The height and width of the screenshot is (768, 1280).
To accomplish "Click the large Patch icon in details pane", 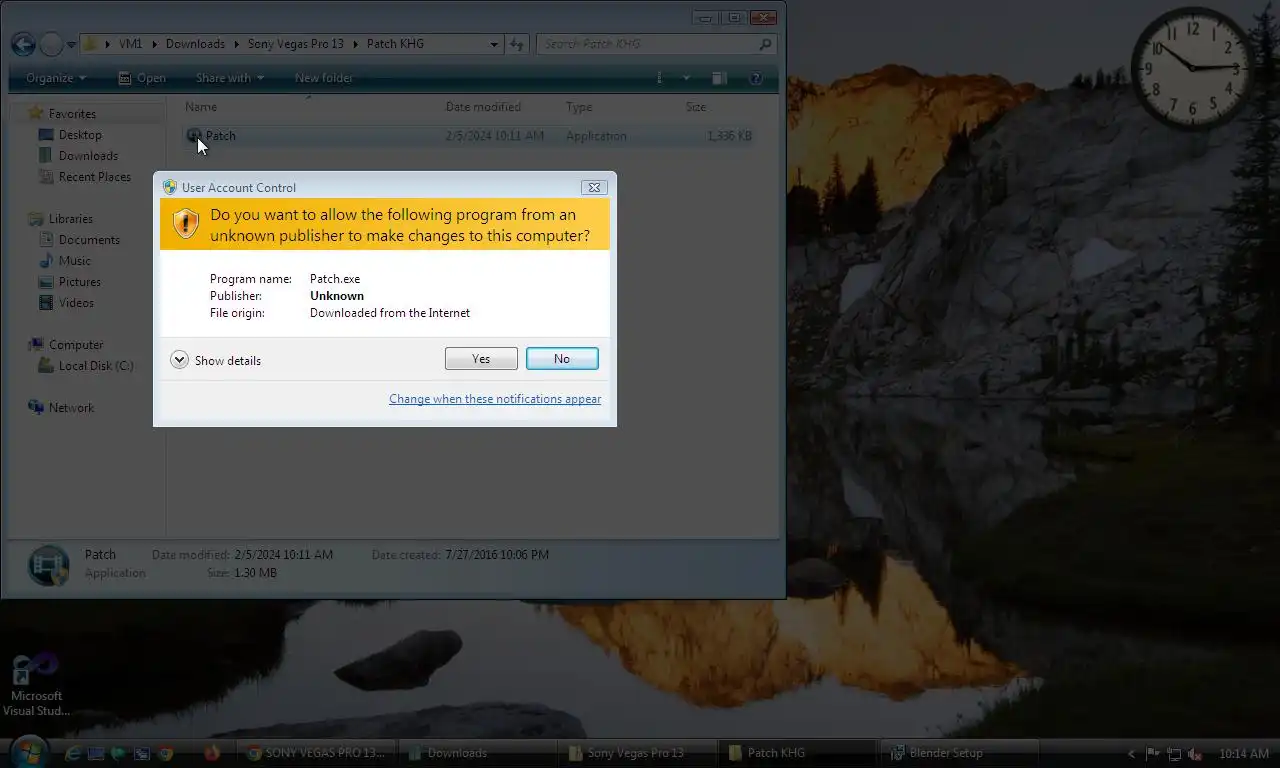I will (x=48, y=565).
